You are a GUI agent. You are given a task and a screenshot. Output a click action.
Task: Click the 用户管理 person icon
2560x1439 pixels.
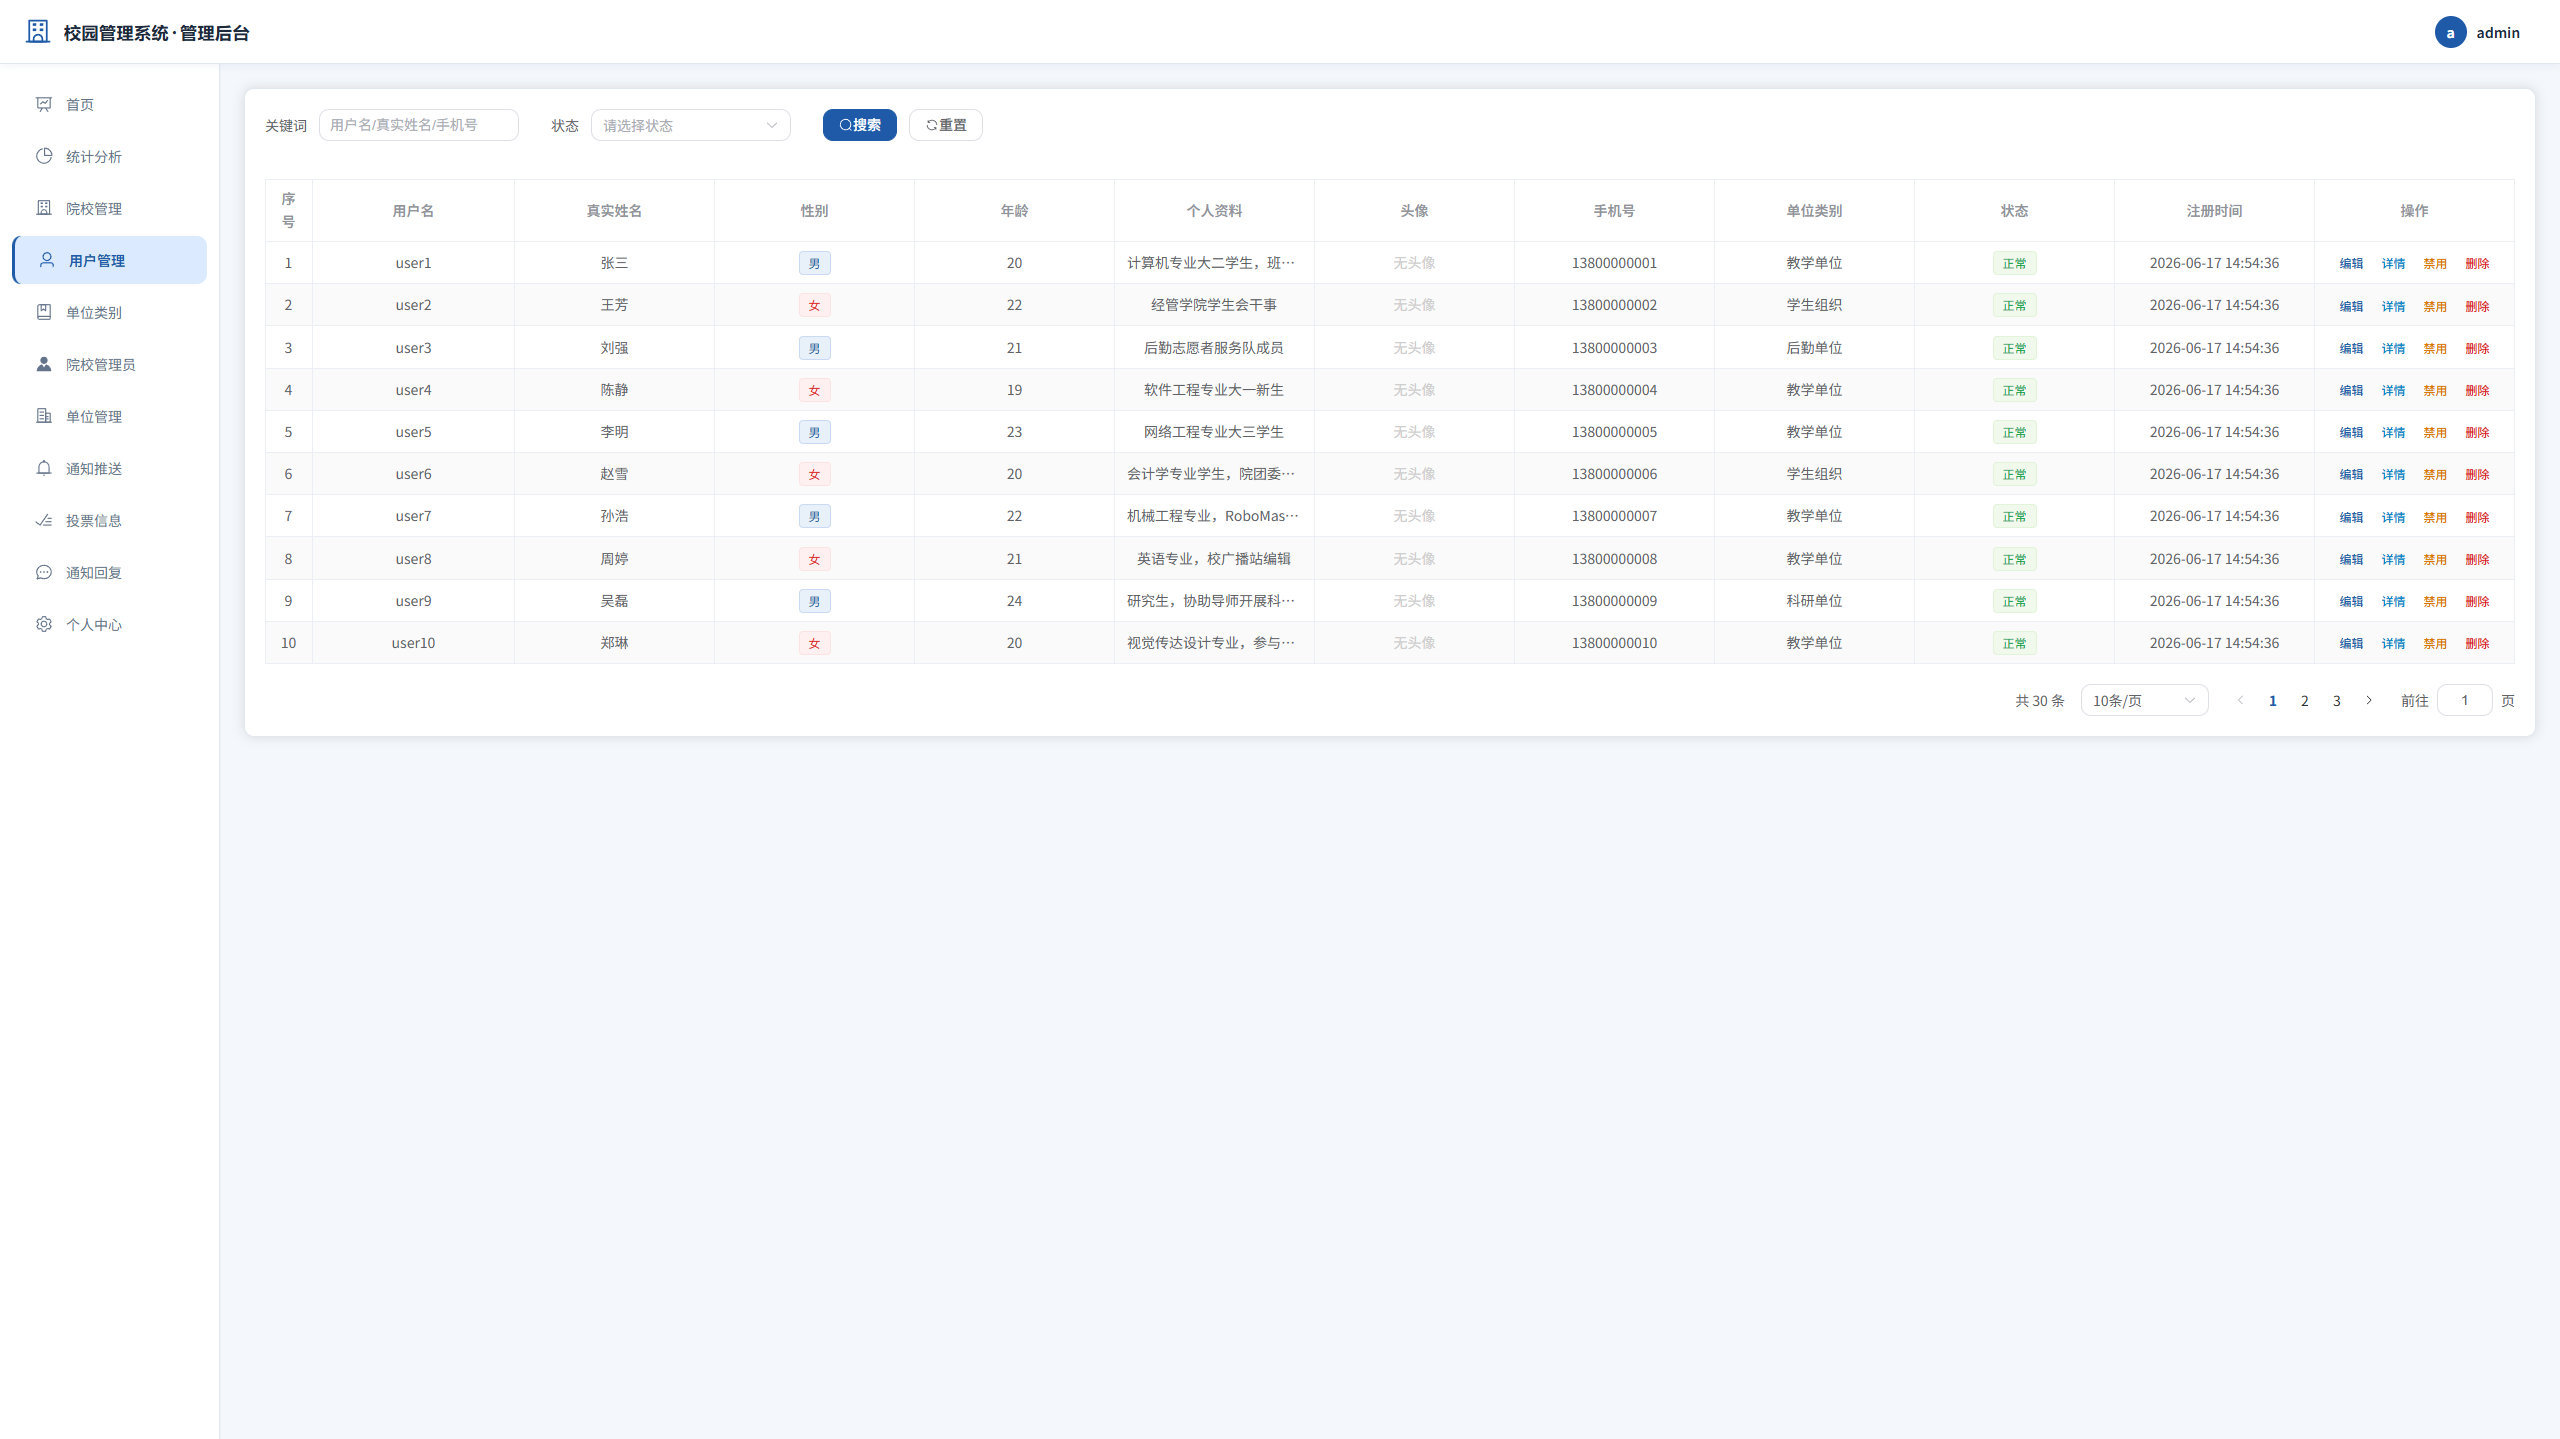[47, 260]
